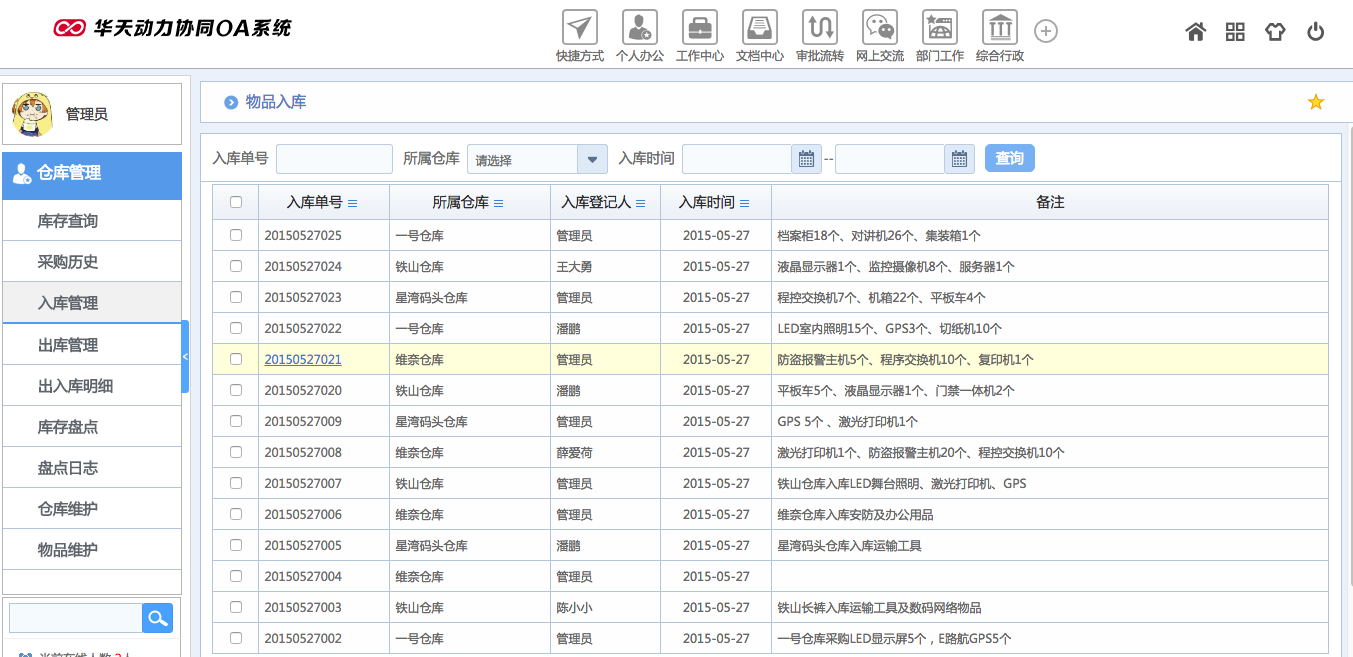Select 出库管理 from the sidebar menu
Screen dimensions: 1353x657
[x=68, y=345]
